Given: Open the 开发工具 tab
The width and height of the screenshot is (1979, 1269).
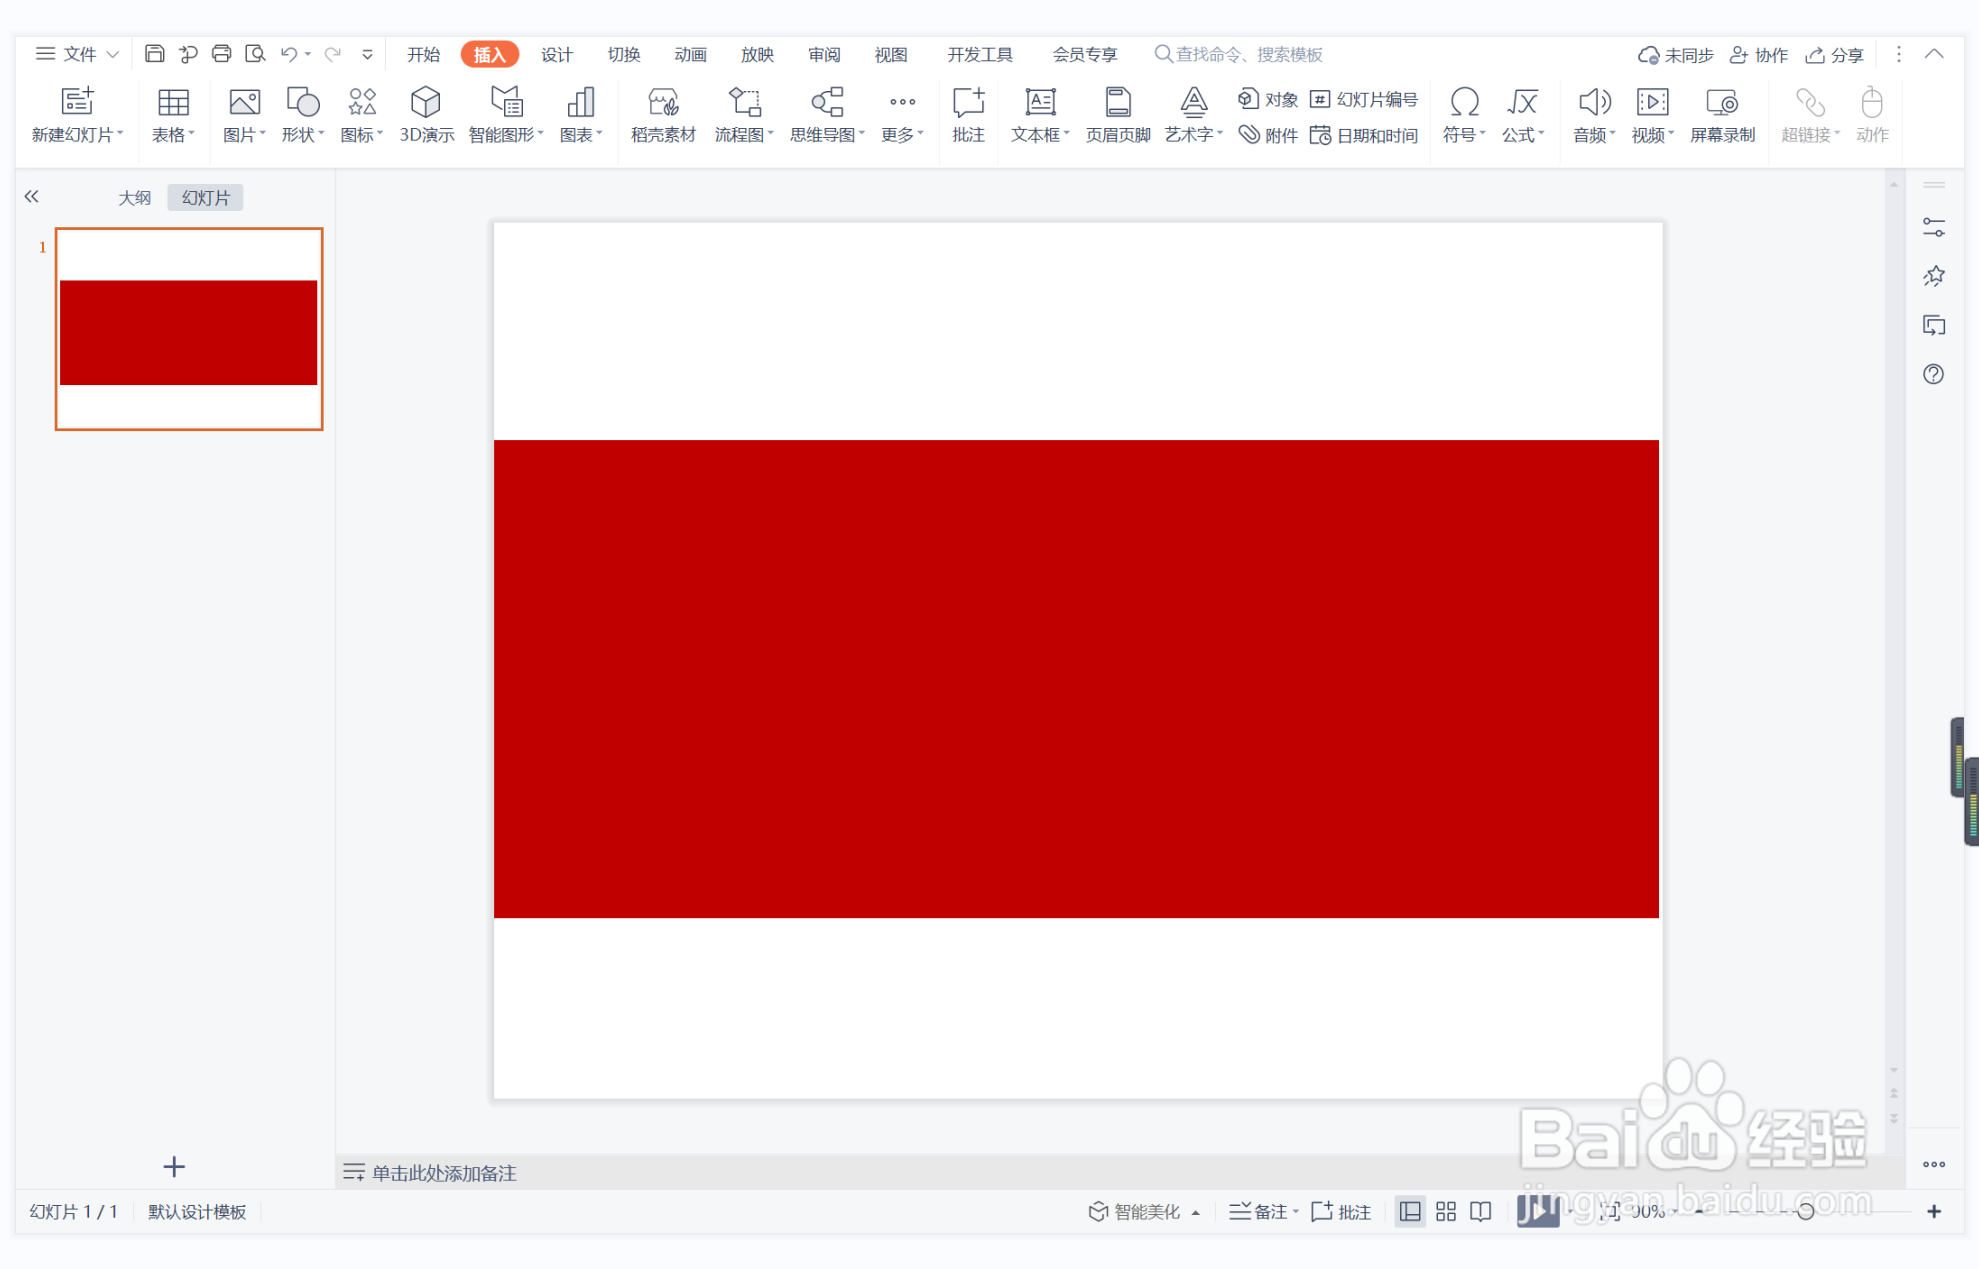Looking at the screenshot, I should 980,54.
